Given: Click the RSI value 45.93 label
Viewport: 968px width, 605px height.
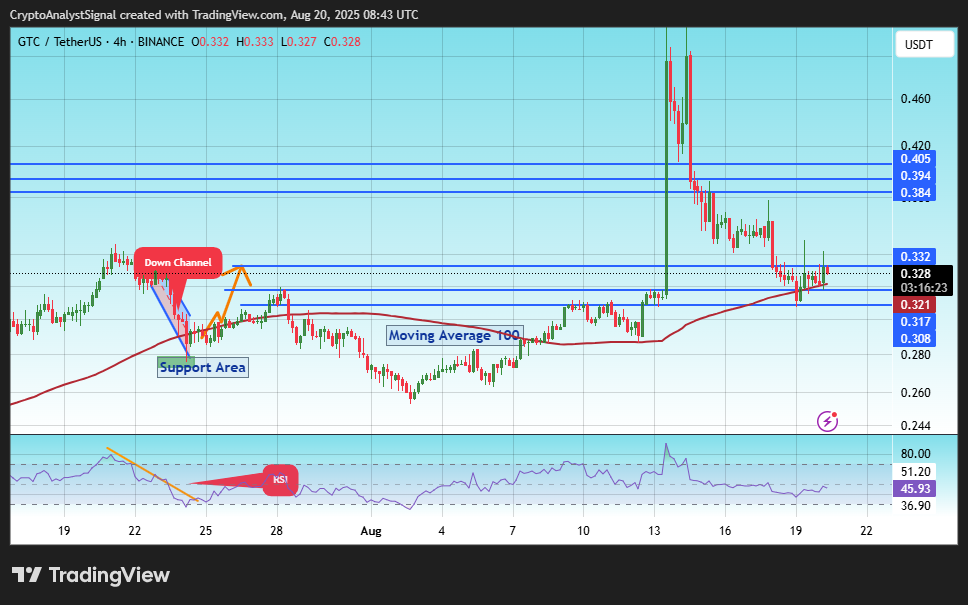Looking at the screenshot, I should coord(915,488).
